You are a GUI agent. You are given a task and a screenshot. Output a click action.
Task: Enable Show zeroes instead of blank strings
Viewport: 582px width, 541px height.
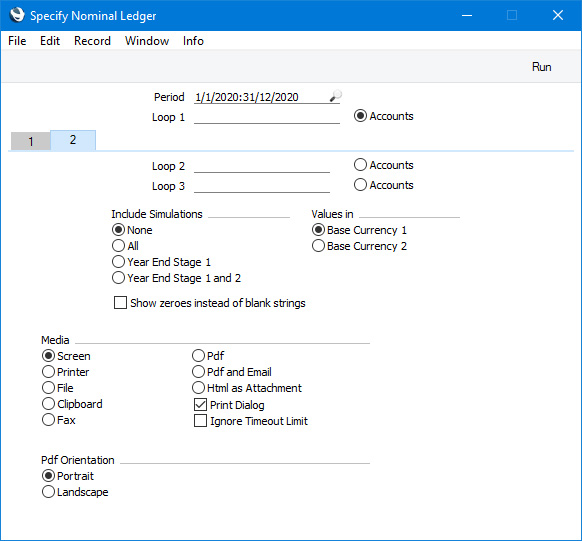(x=120, y=303)
